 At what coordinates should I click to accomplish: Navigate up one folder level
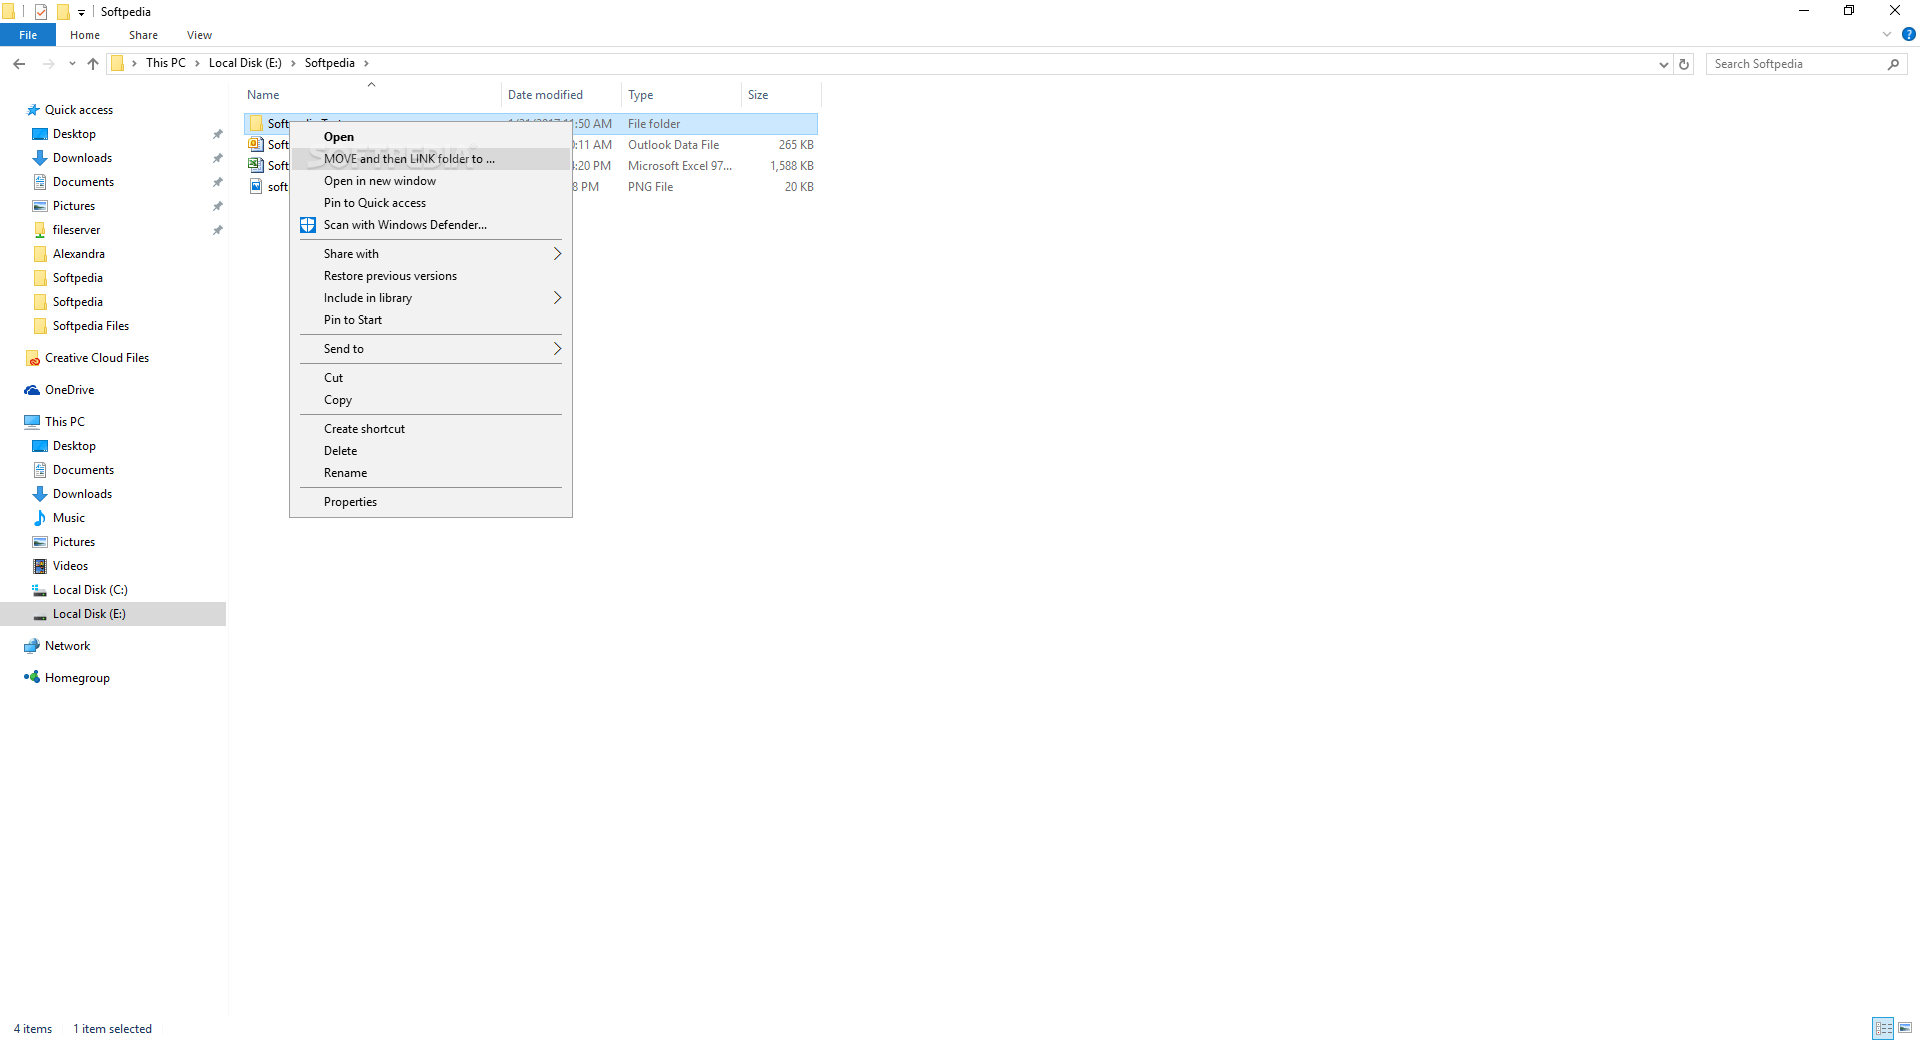click(92, 63)
